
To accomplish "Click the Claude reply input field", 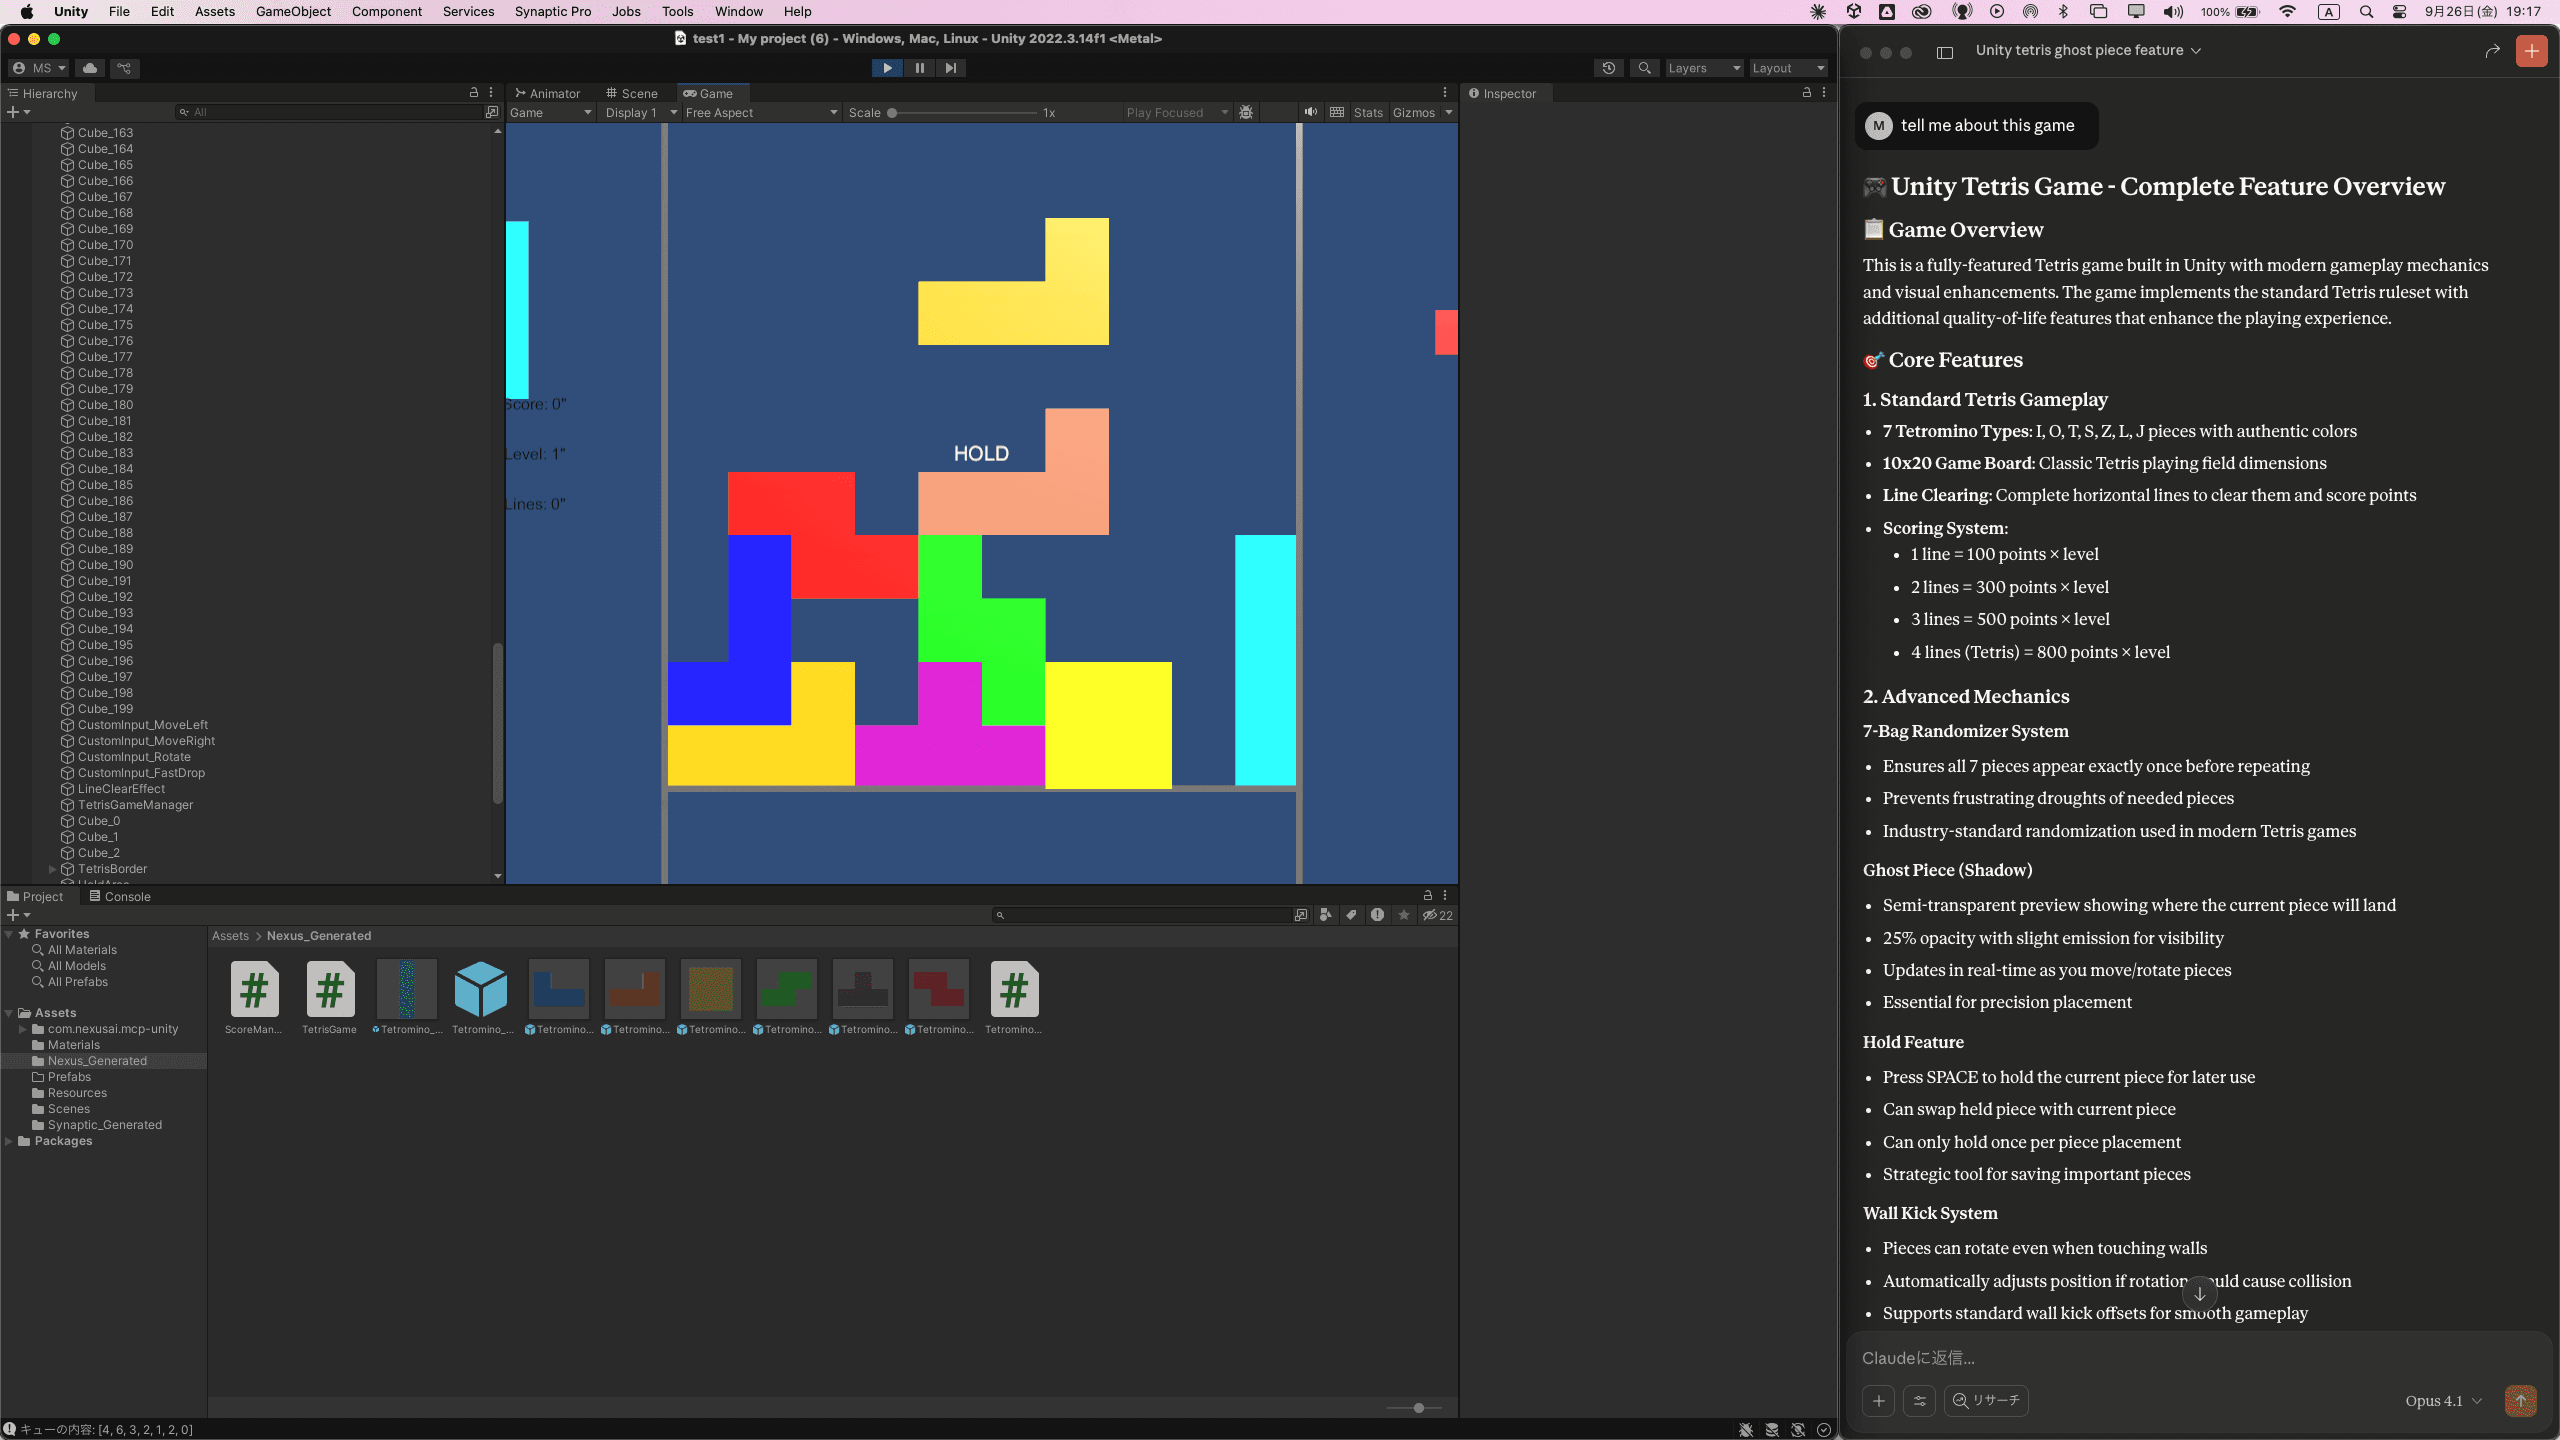I will coord(2150,1357).
